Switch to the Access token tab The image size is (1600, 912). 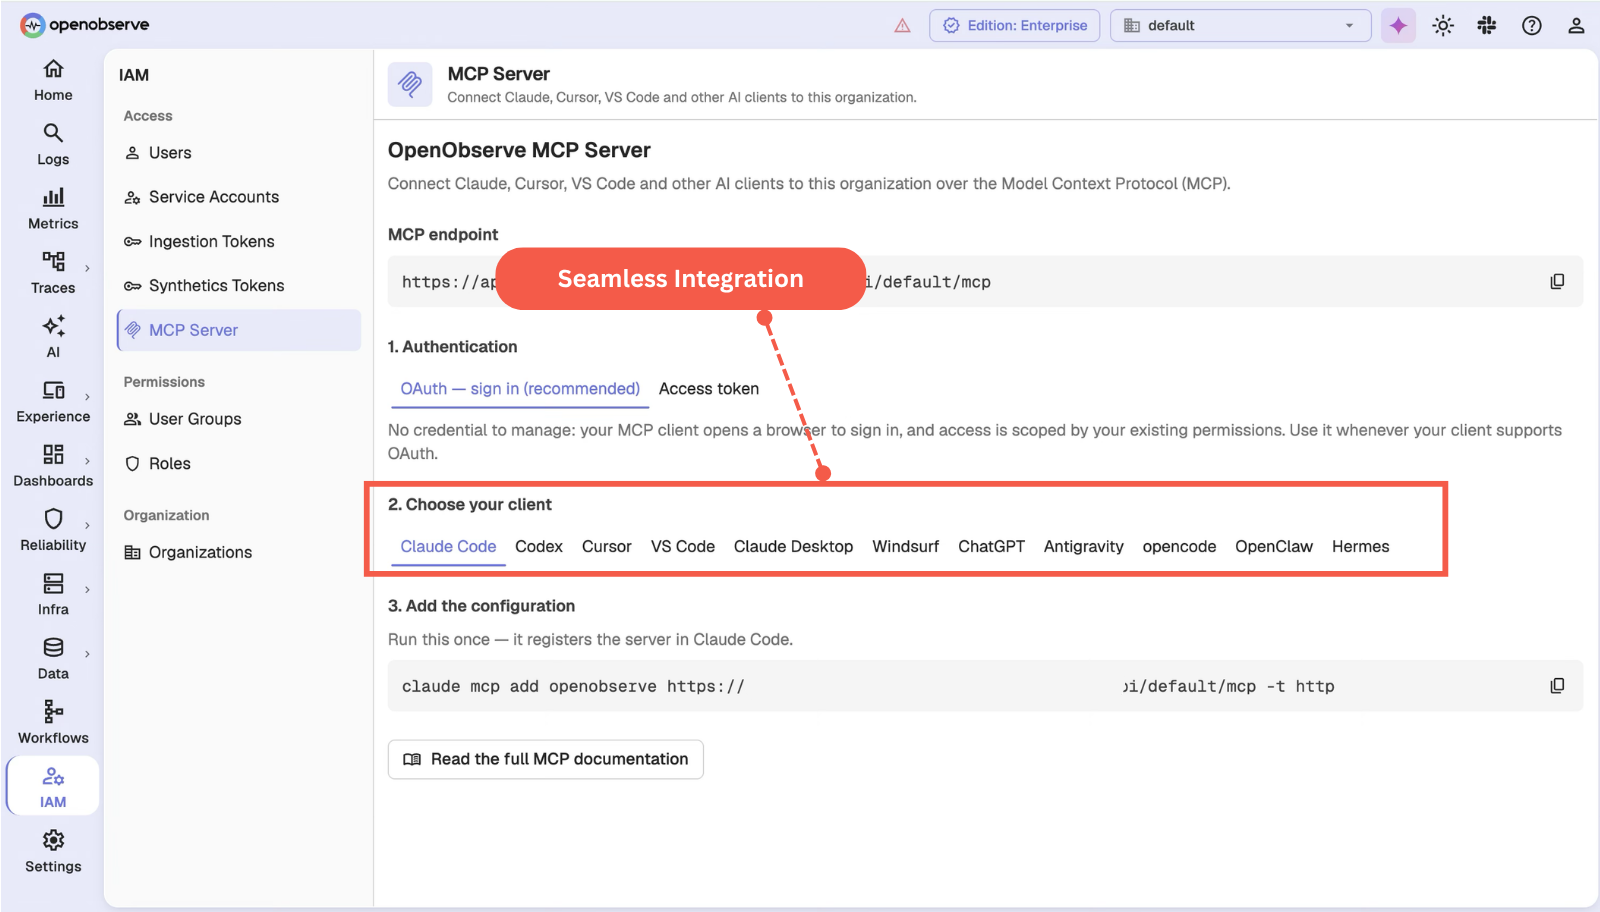click(x=709, y=389)
